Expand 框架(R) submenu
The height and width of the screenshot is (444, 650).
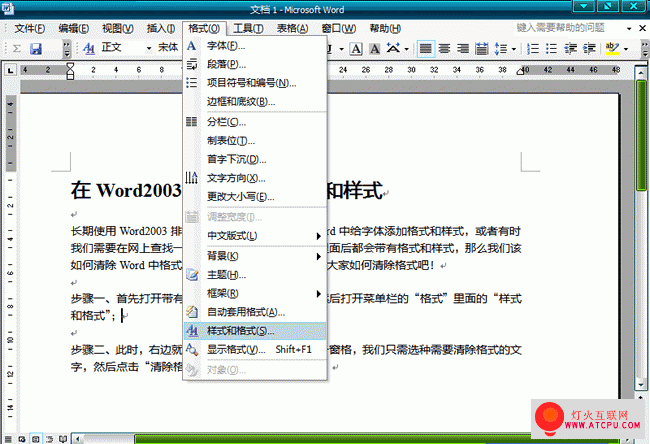(x=255, y=294)
